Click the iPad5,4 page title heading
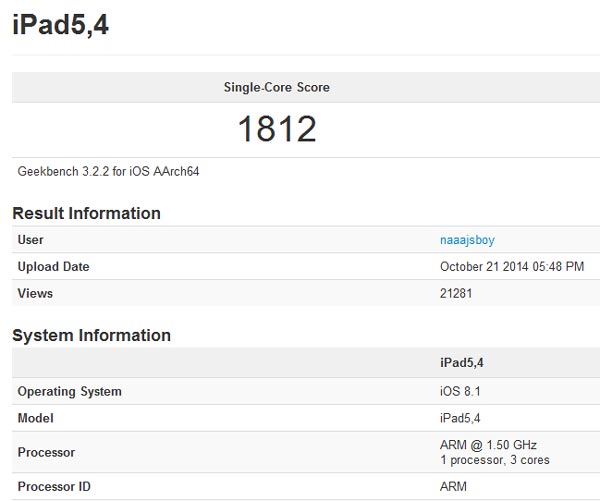The width and height of the screenshot is (600, 501). pos(60,25)
